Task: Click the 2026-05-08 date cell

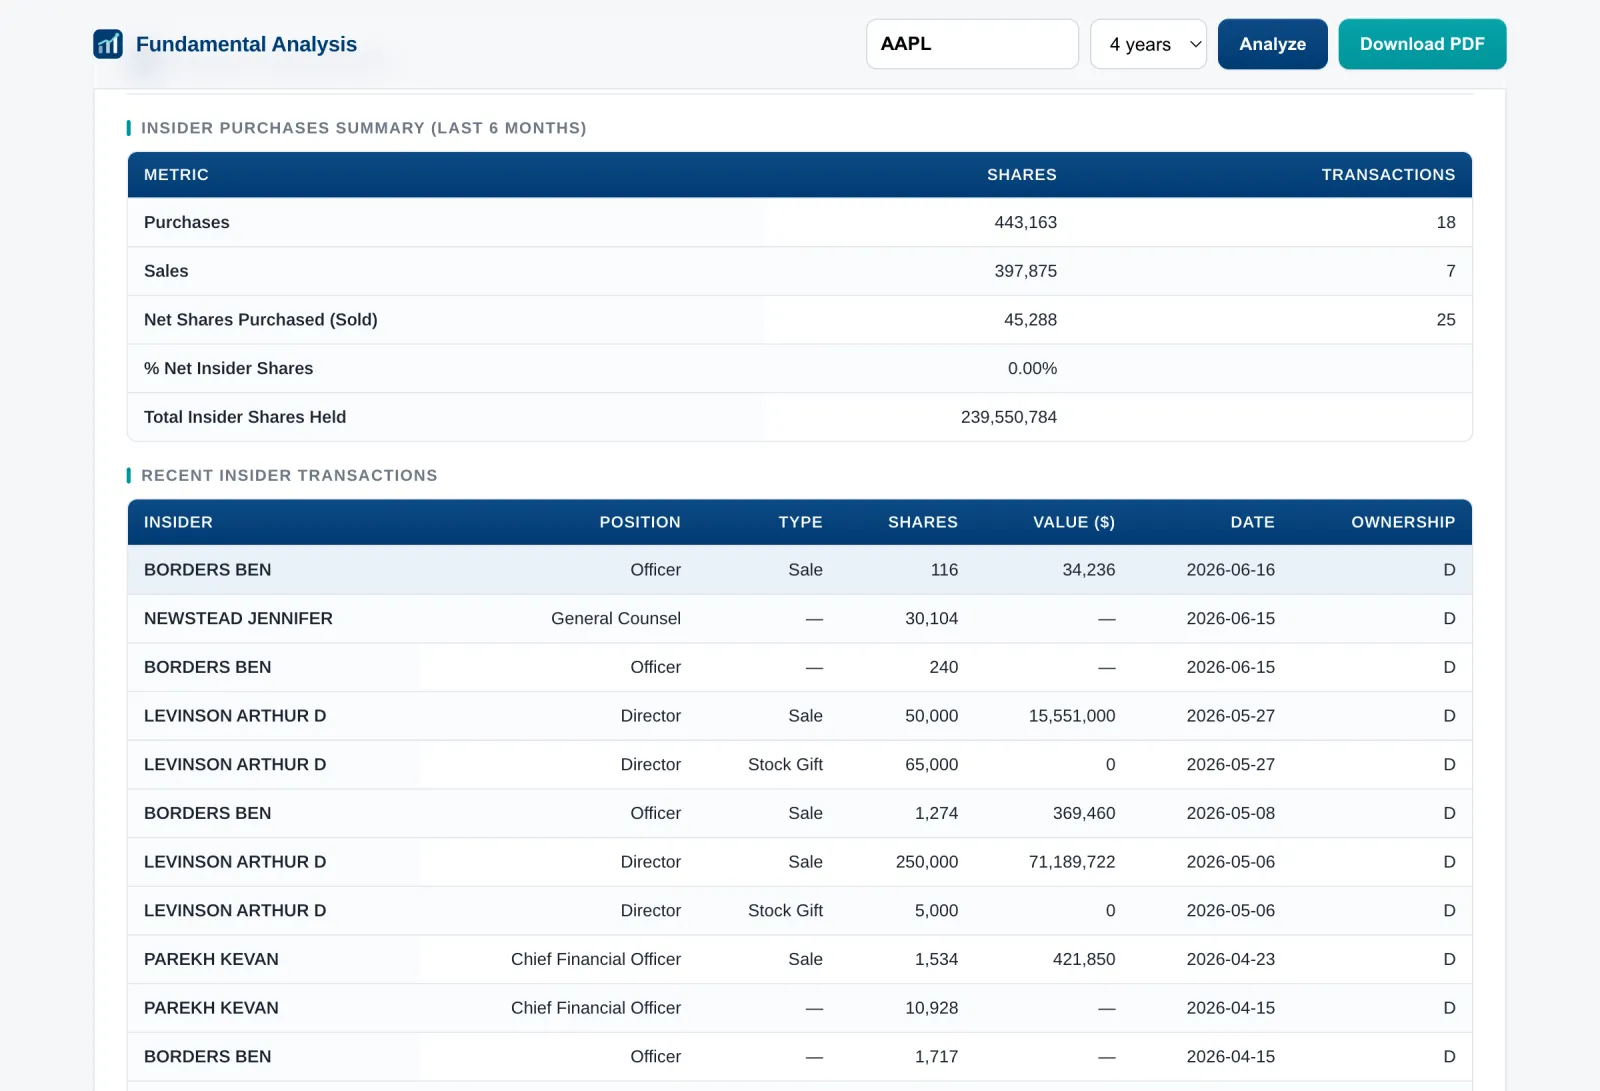Action: 1231,813
